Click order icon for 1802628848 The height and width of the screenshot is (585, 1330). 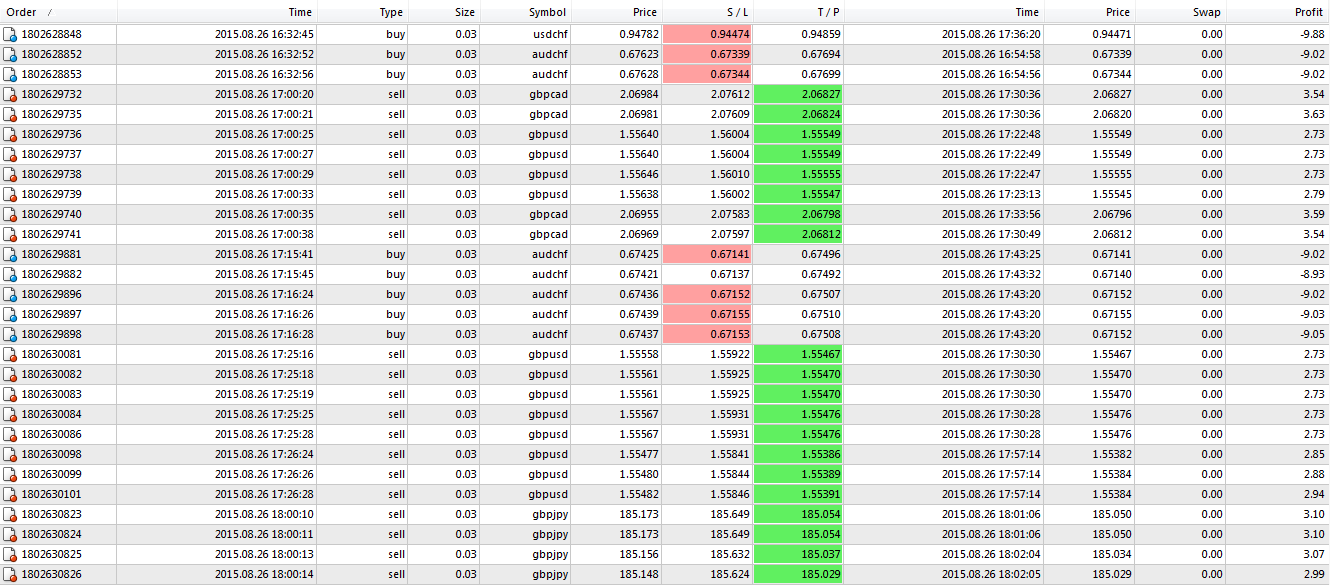click(x=10, y=34)
